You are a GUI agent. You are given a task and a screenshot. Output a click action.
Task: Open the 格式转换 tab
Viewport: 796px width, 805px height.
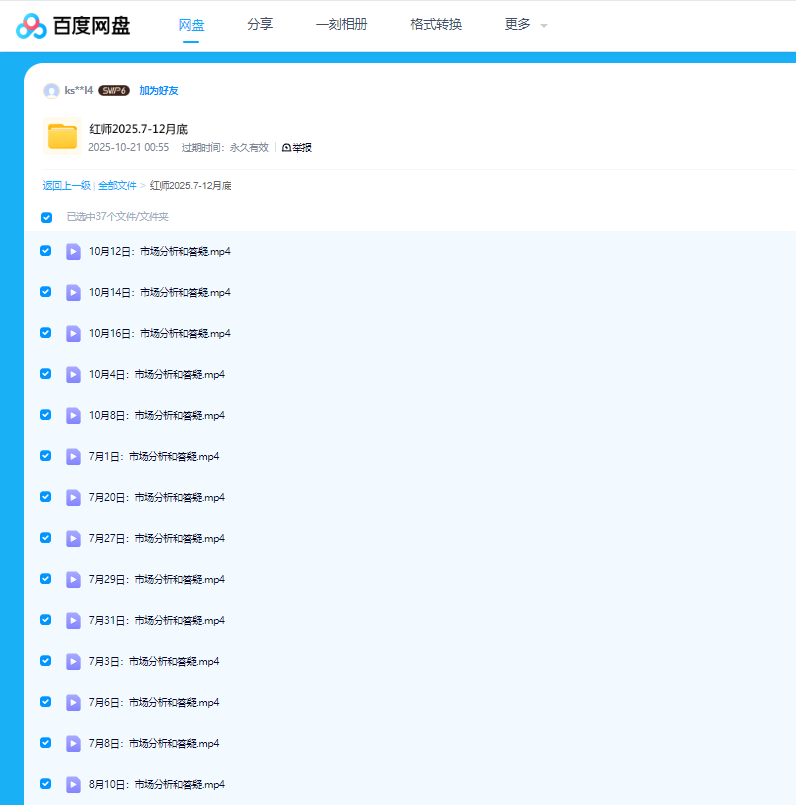436,25
